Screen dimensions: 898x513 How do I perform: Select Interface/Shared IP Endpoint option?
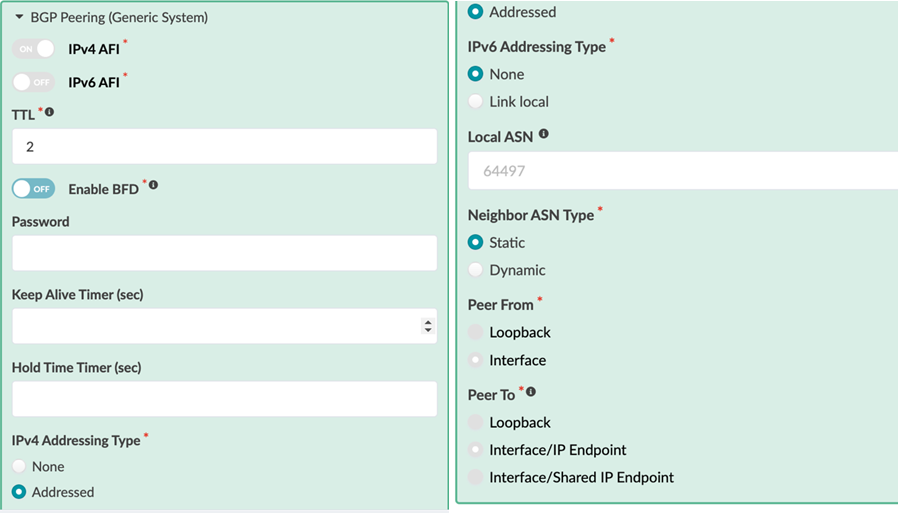(x=476, y=478)
